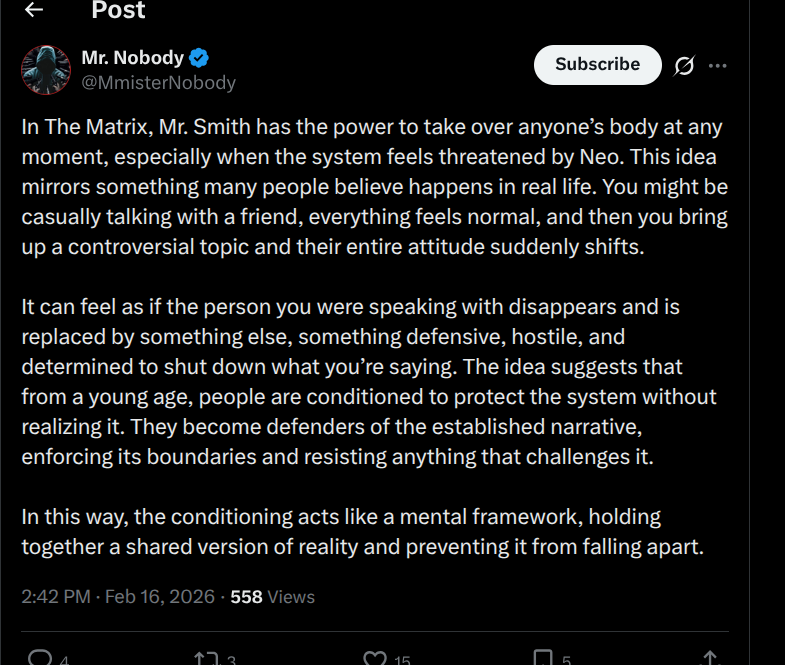Click the Post header title
Image resolution: width=785 pixels, height=665 pixels.
point(118,11)
